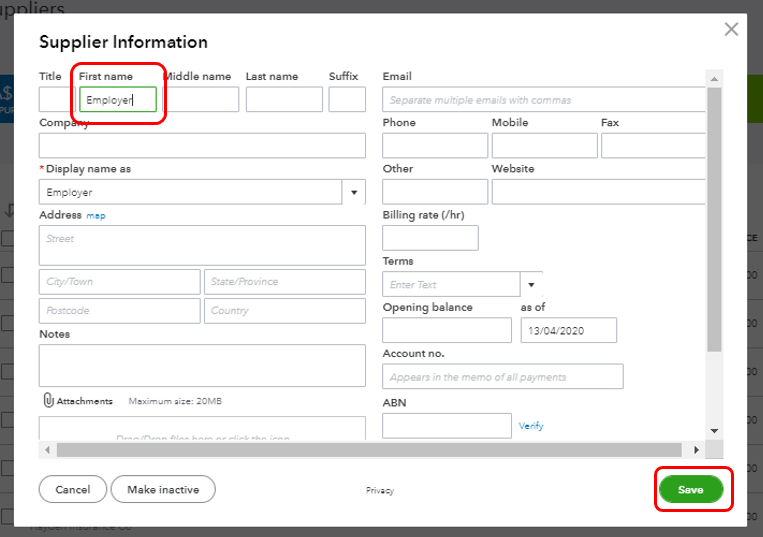Open the Terms dropdown arrow
The height and width of the screenshot is (537, 763).
pyautogui.click(x=532, y=285)
